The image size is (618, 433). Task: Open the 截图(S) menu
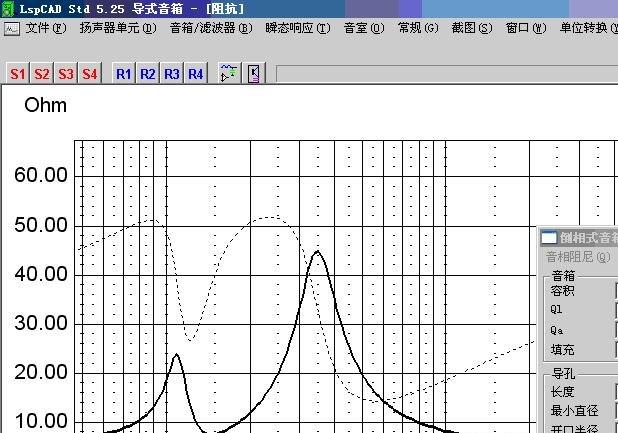pos(472,28)
